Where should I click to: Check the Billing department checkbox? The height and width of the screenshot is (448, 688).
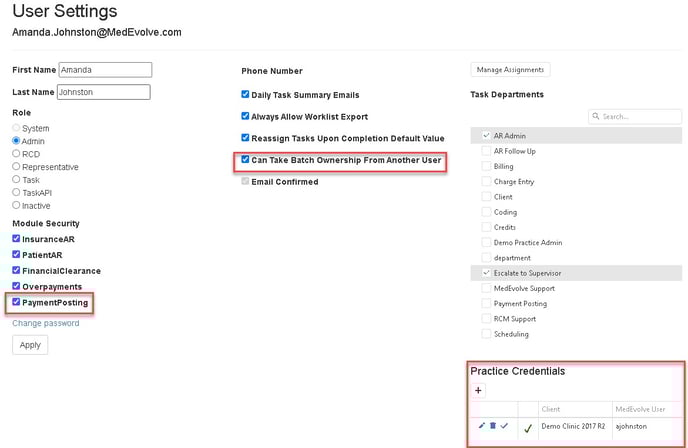pyautogui.click(x=486, y=167)
